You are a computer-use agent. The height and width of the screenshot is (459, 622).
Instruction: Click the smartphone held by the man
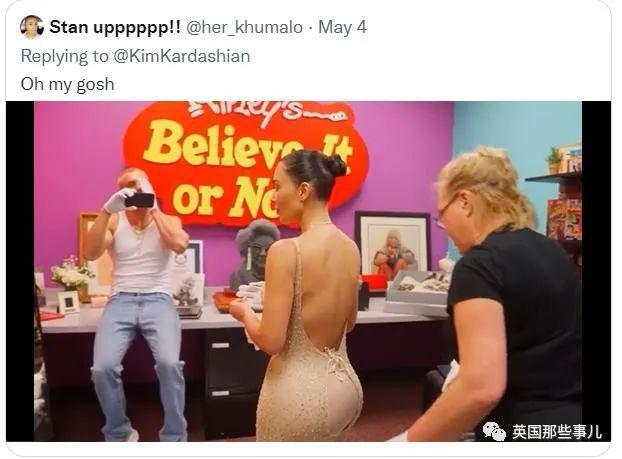(140, 200)
